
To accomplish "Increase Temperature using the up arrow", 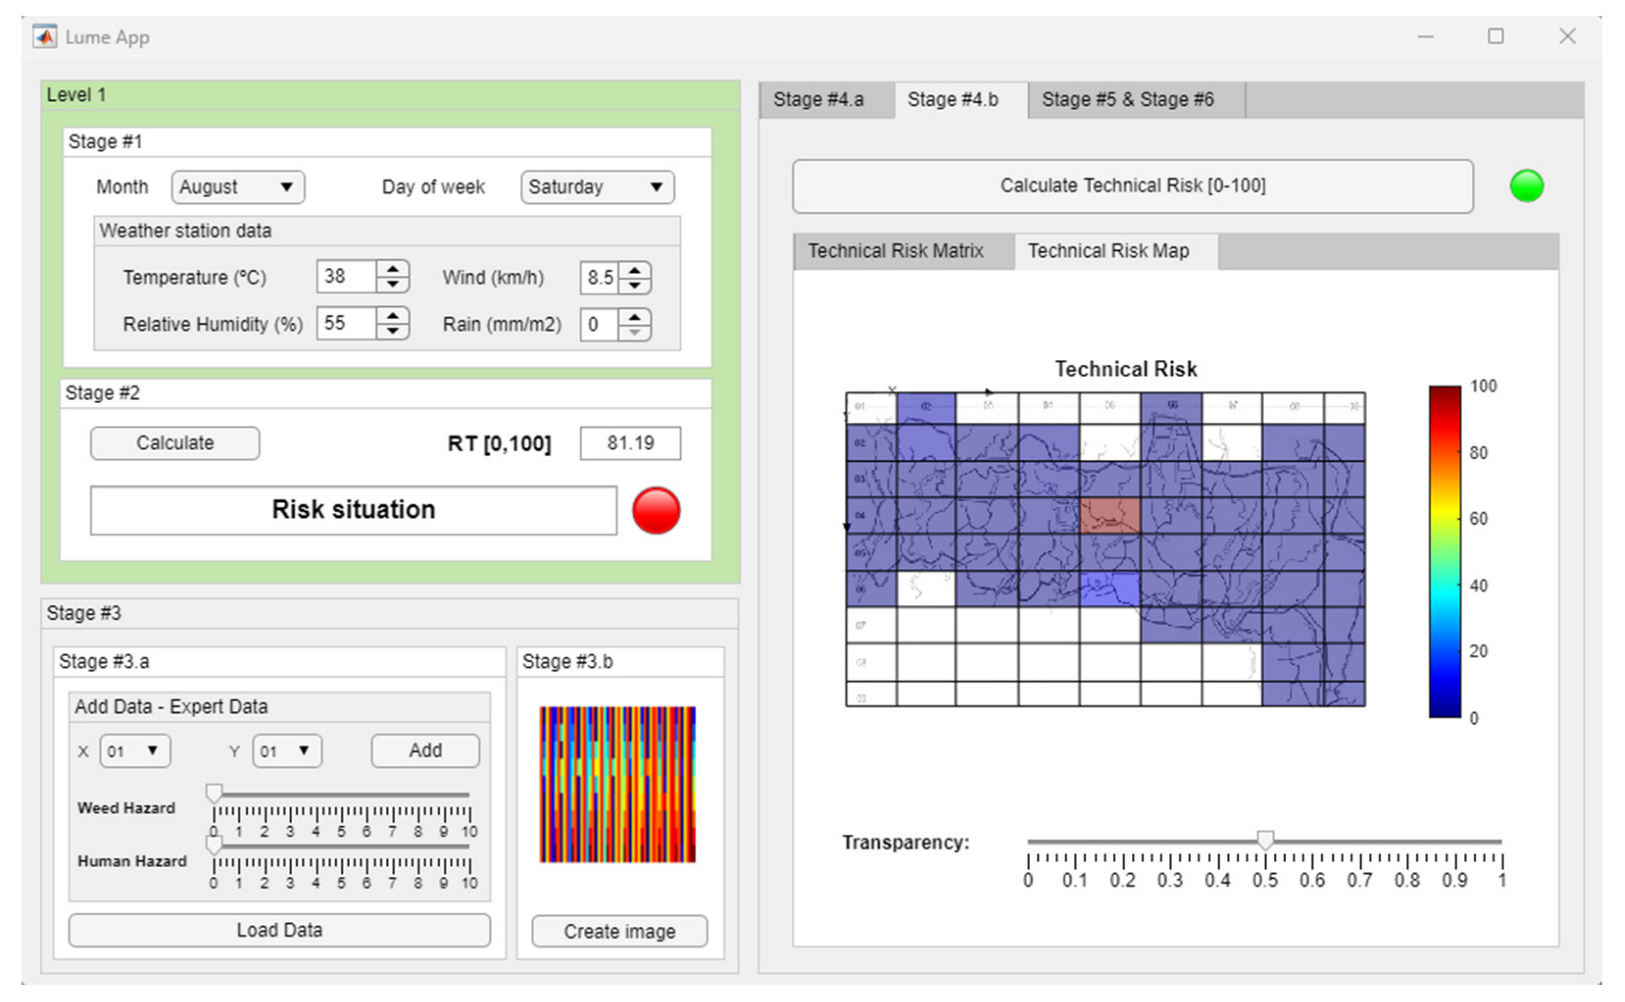I will (393, 269).
